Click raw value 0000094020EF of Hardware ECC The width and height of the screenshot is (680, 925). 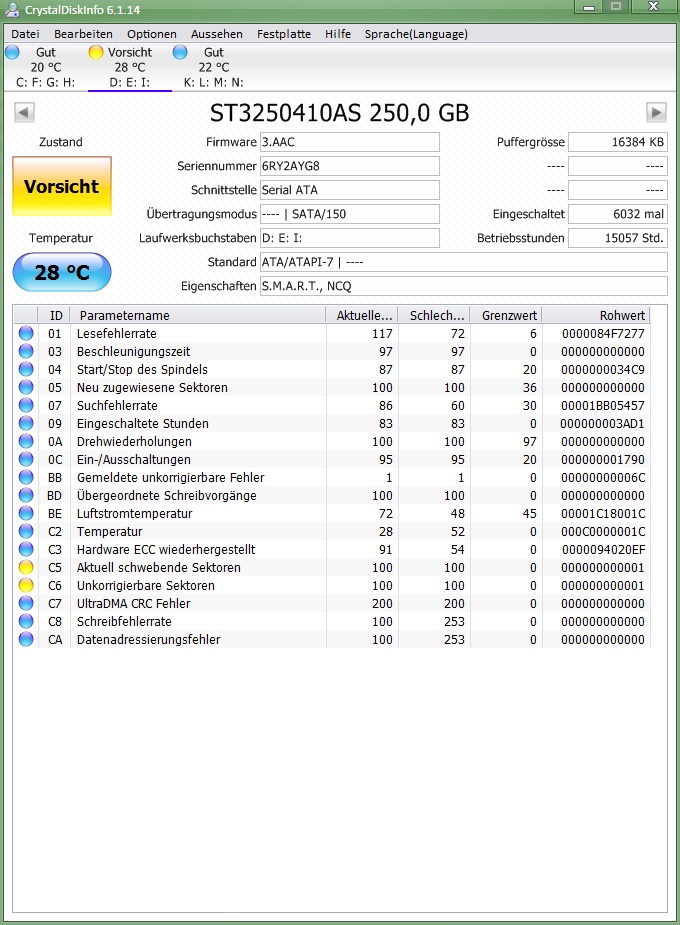coord(603,550)
